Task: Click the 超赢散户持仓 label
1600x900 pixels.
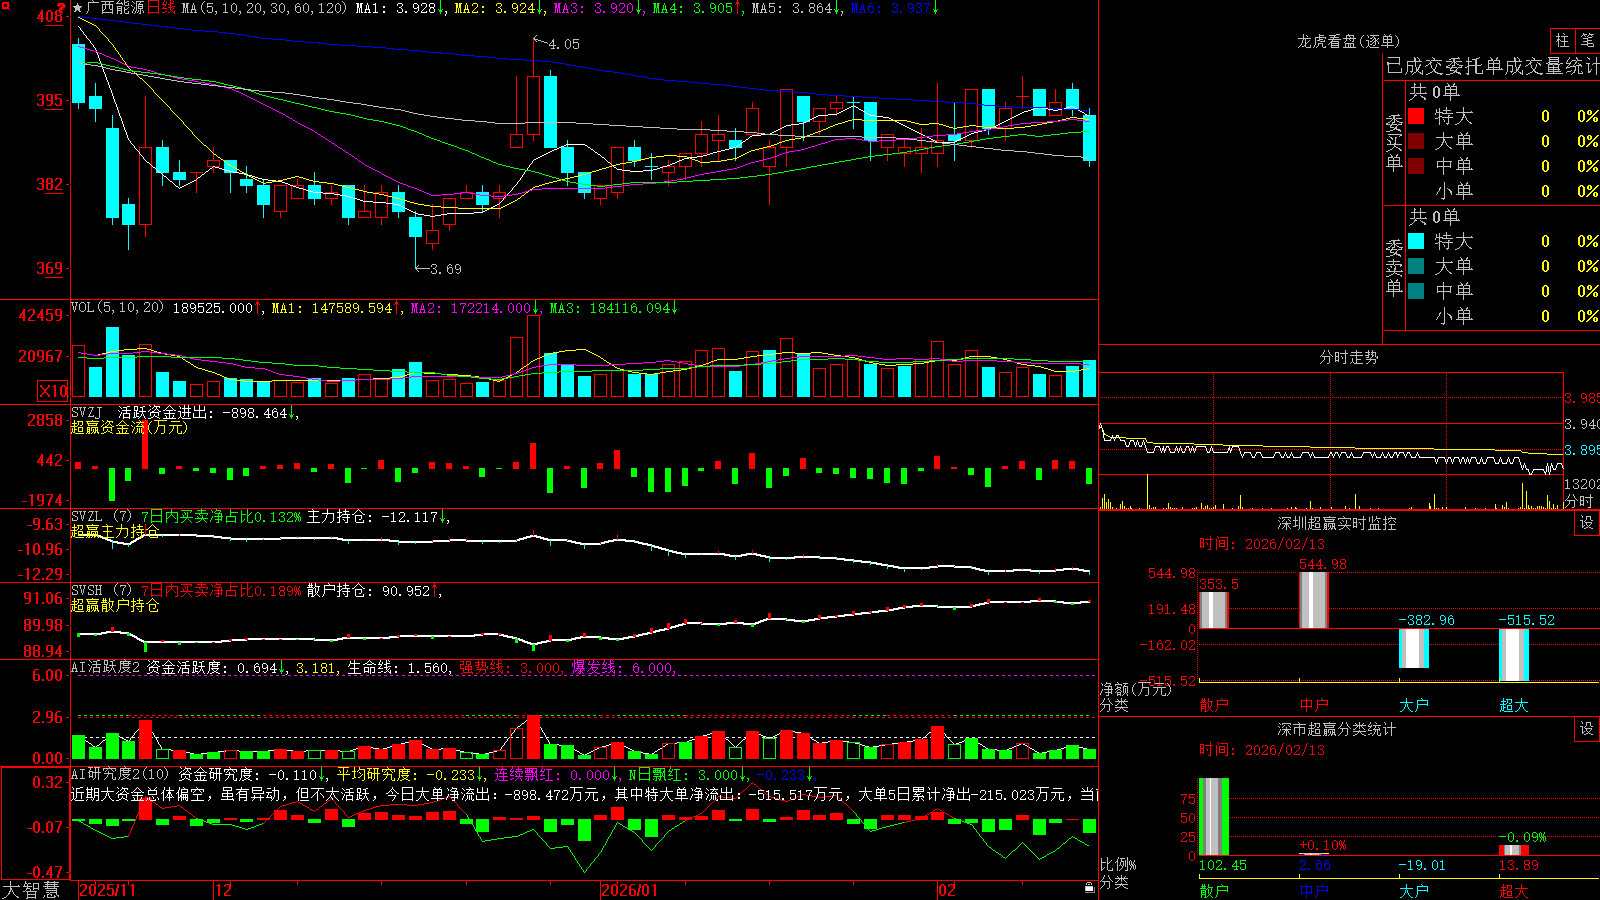Action: pos(114,605)
